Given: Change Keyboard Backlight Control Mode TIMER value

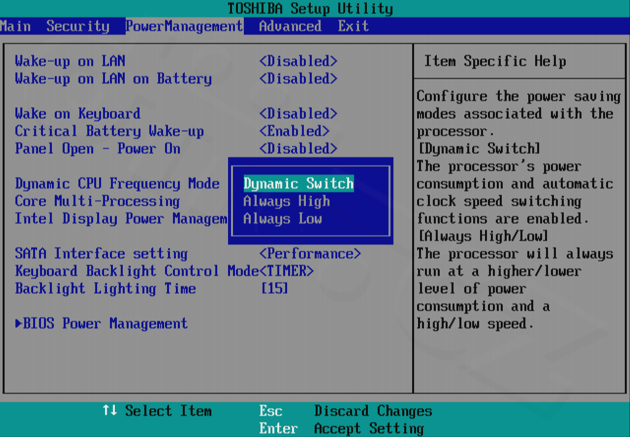Looking at the screenshot, I should (286, 271).
